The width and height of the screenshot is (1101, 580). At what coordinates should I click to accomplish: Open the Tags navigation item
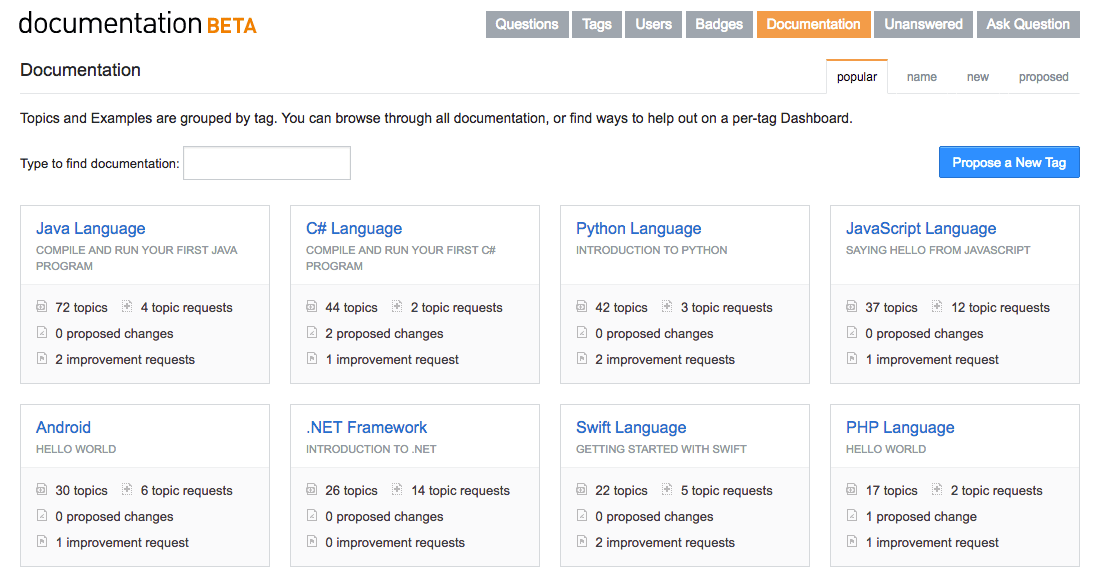coord(597,25)
